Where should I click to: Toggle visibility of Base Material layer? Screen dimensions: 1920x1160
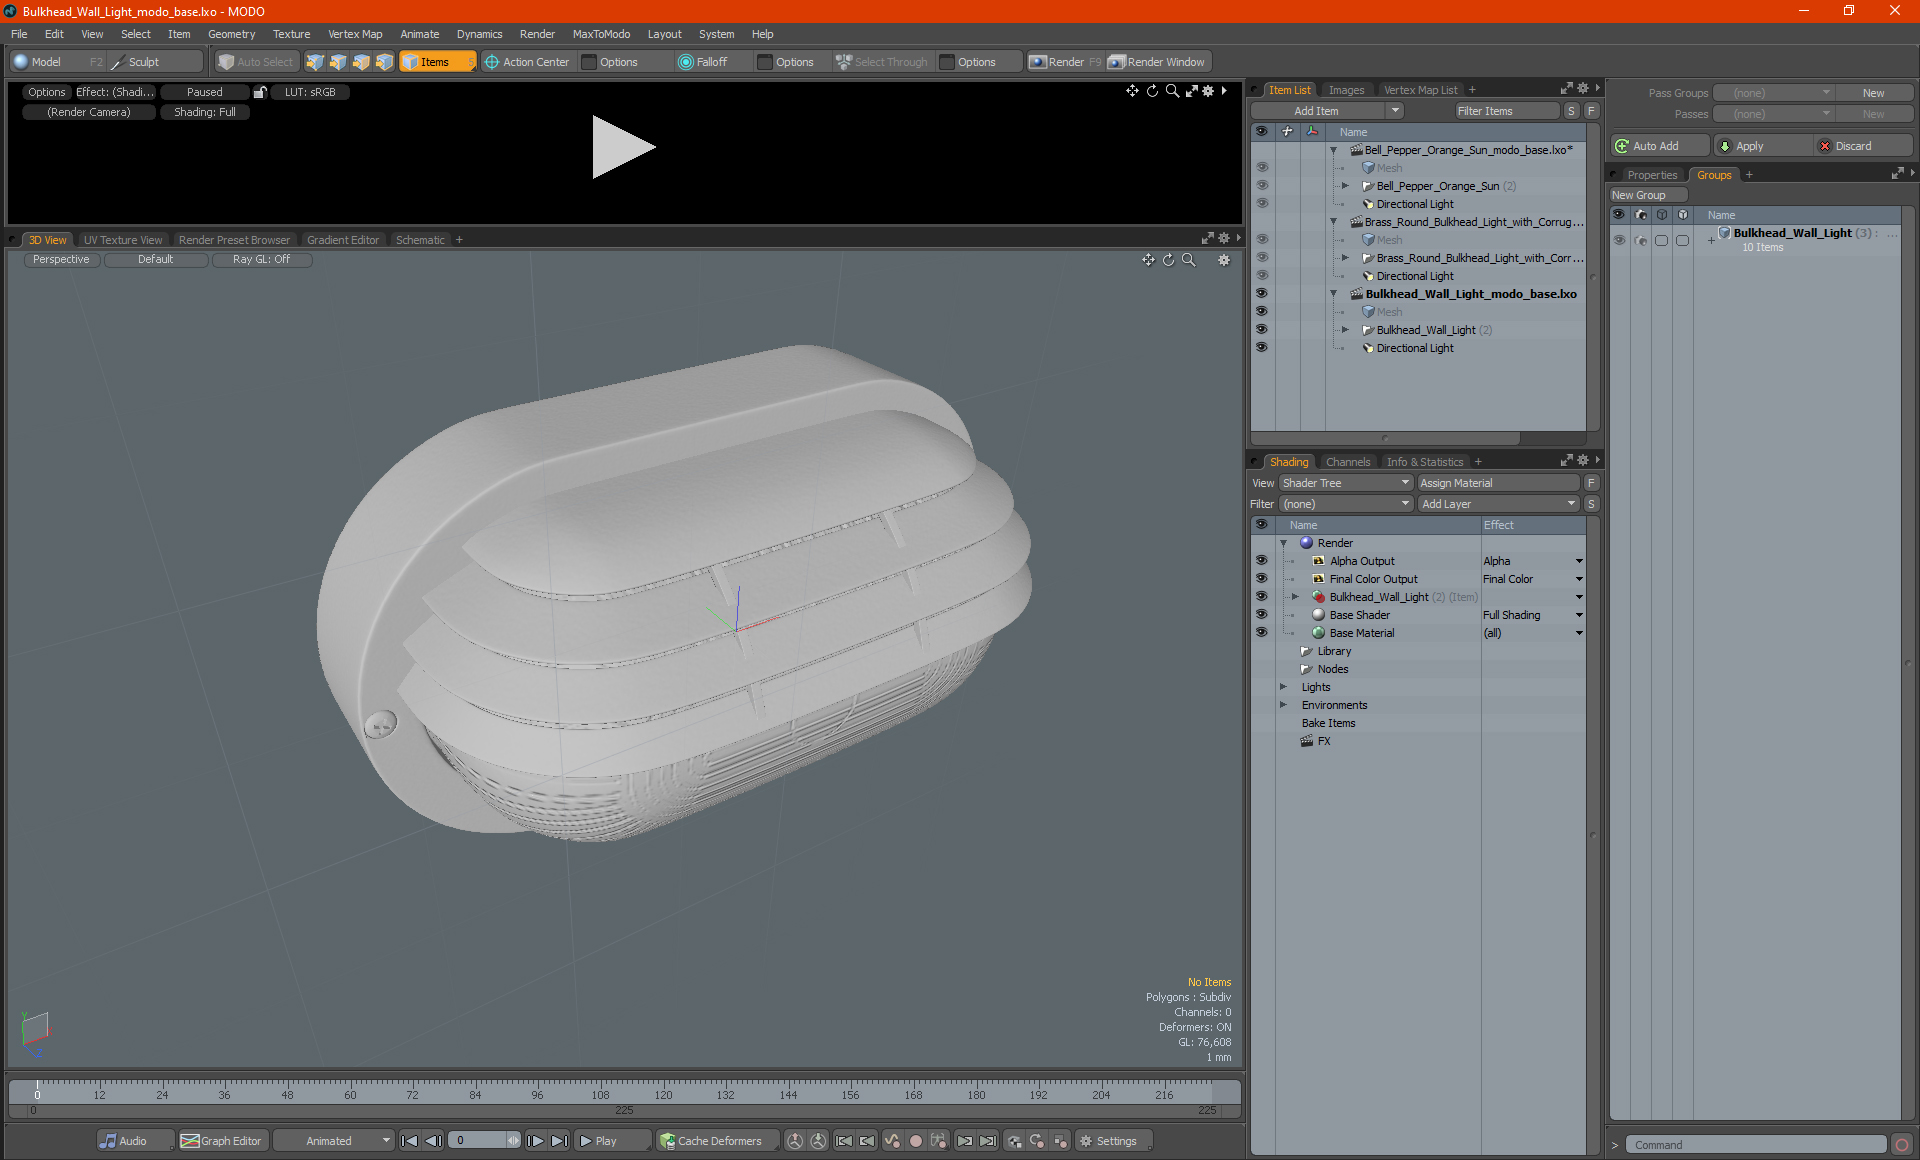click(1261, 633)
